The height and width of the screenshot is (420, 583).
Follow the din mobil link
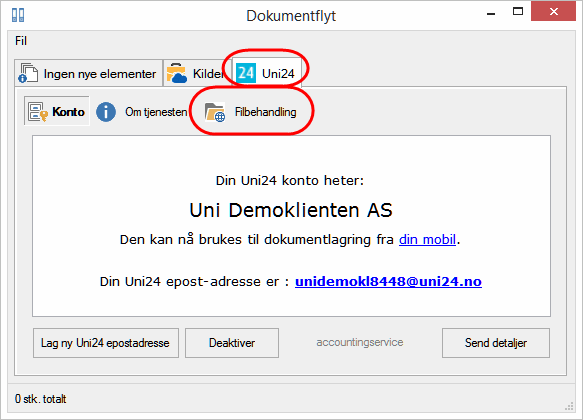point(427,239)
